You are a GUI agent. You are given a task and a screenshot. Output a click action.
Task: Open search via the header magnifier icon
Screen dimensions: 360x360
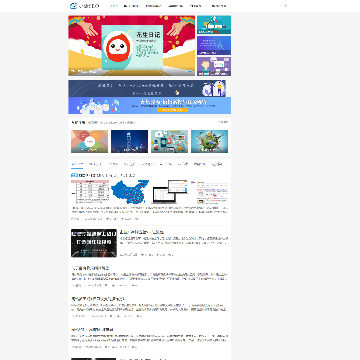point(285,6)
